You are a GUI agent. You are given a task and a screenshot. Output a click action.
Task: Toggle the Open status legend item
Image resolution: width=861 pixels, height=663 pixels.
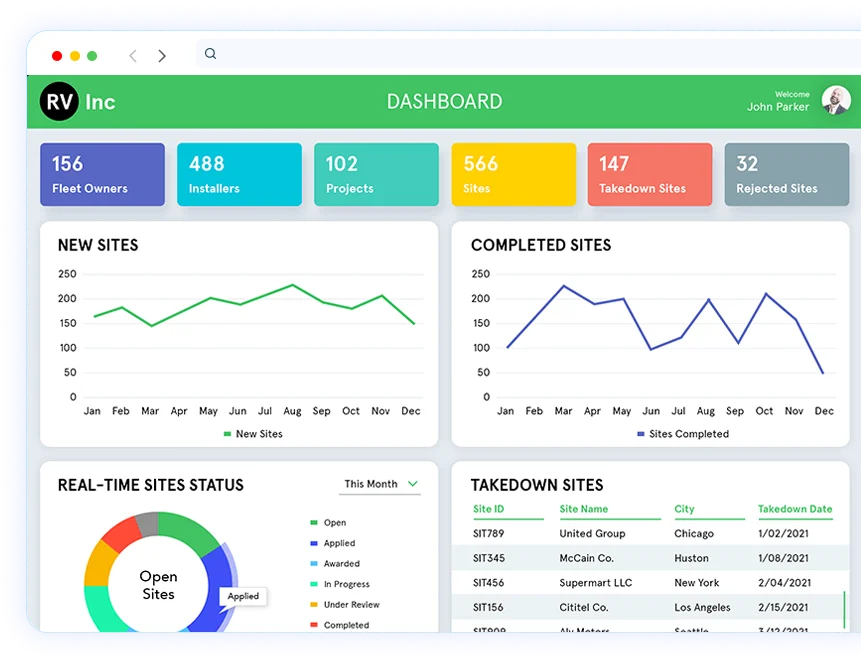click(x=314, y=523)
